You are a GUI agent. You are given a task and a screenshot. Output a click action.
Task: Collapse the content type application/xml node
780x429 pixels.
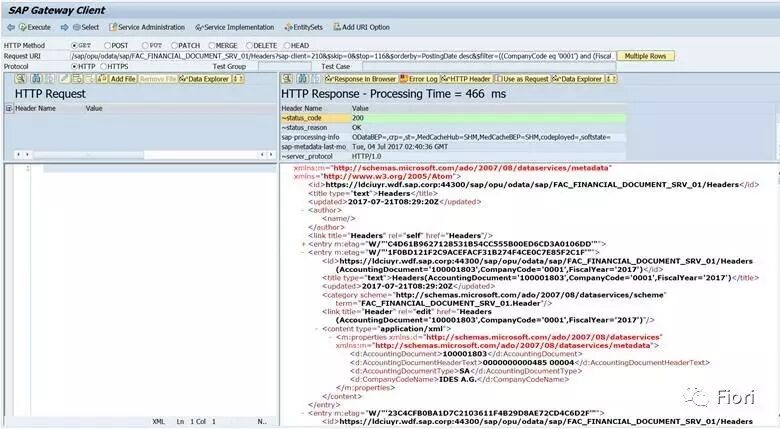tap(317, 328)
